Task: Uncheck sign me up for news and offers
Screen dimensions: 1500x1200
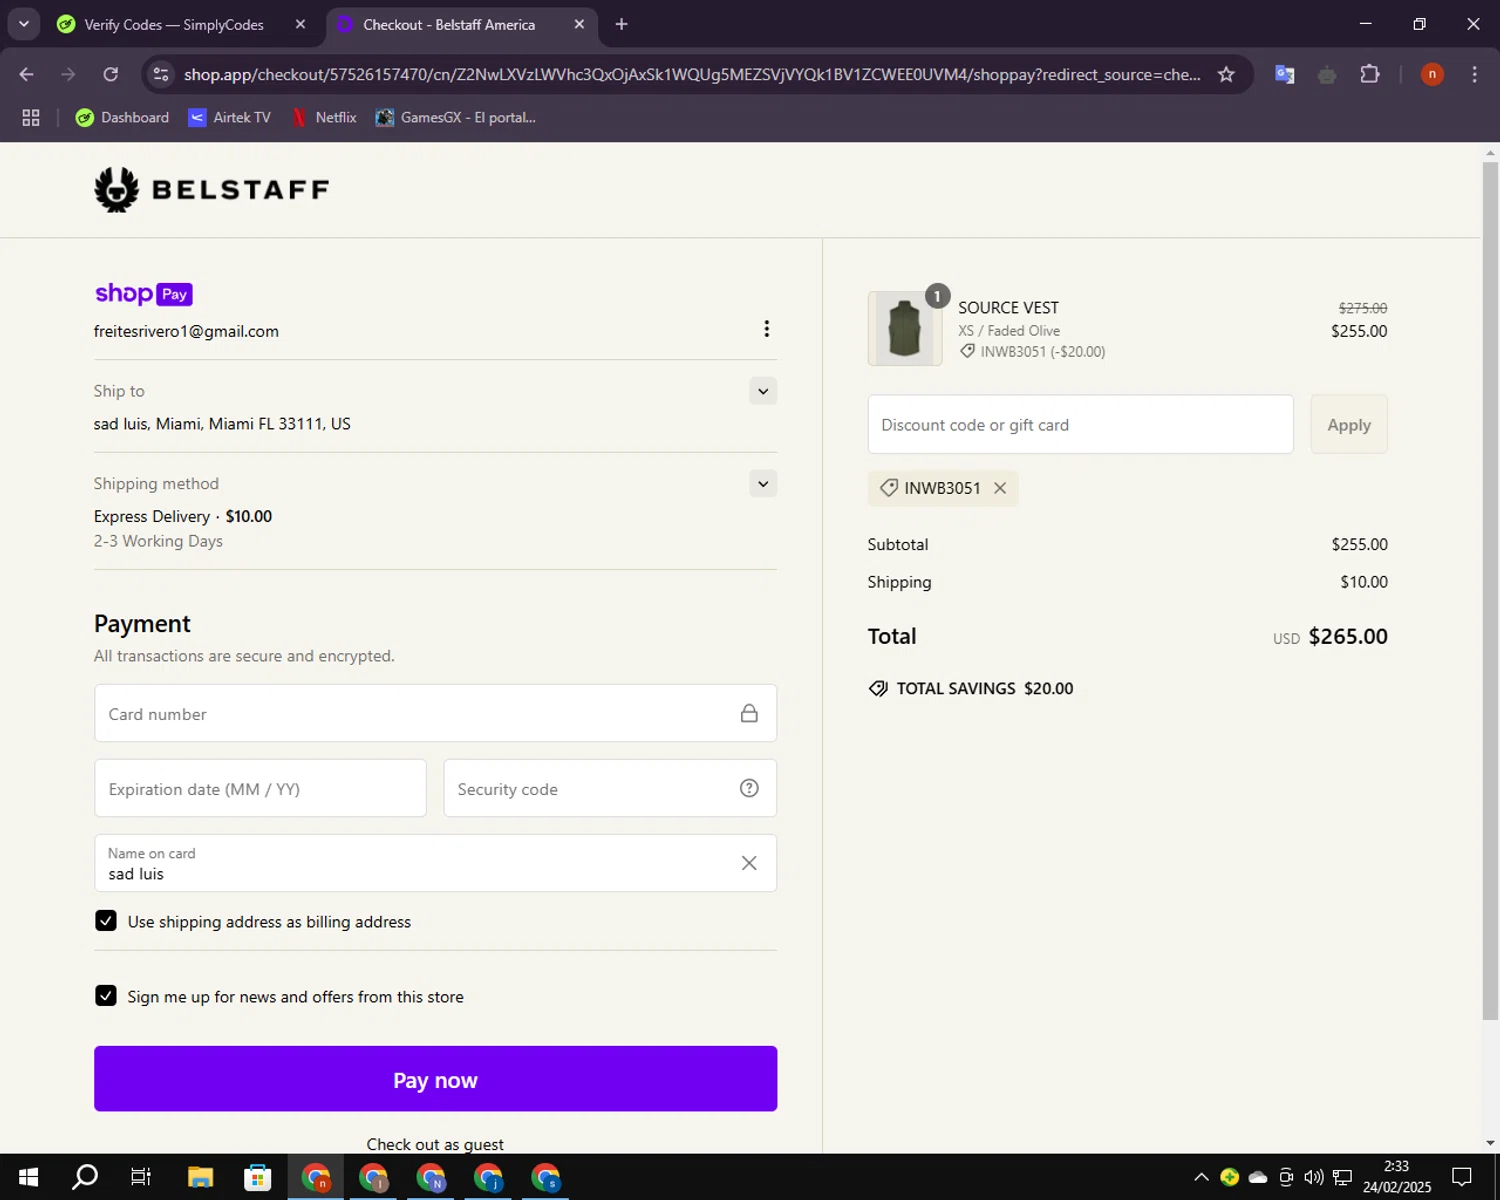Action: 106,996
